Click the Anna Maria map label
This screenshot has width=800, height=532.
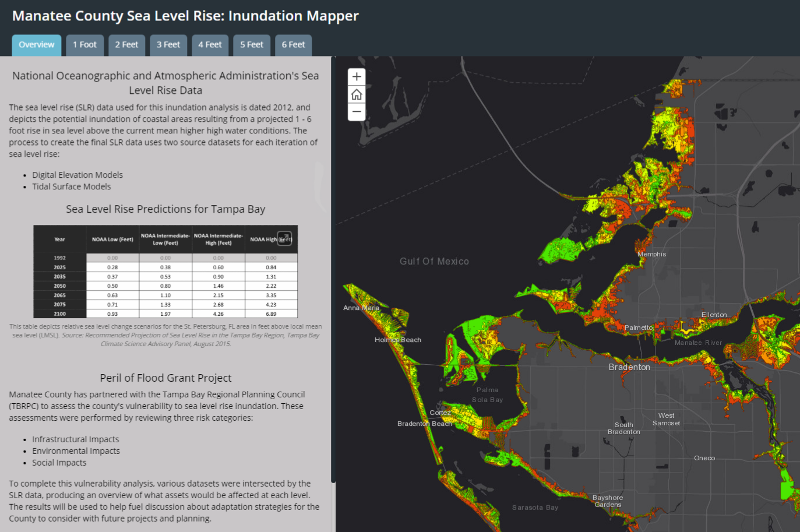tap(361, 309)
